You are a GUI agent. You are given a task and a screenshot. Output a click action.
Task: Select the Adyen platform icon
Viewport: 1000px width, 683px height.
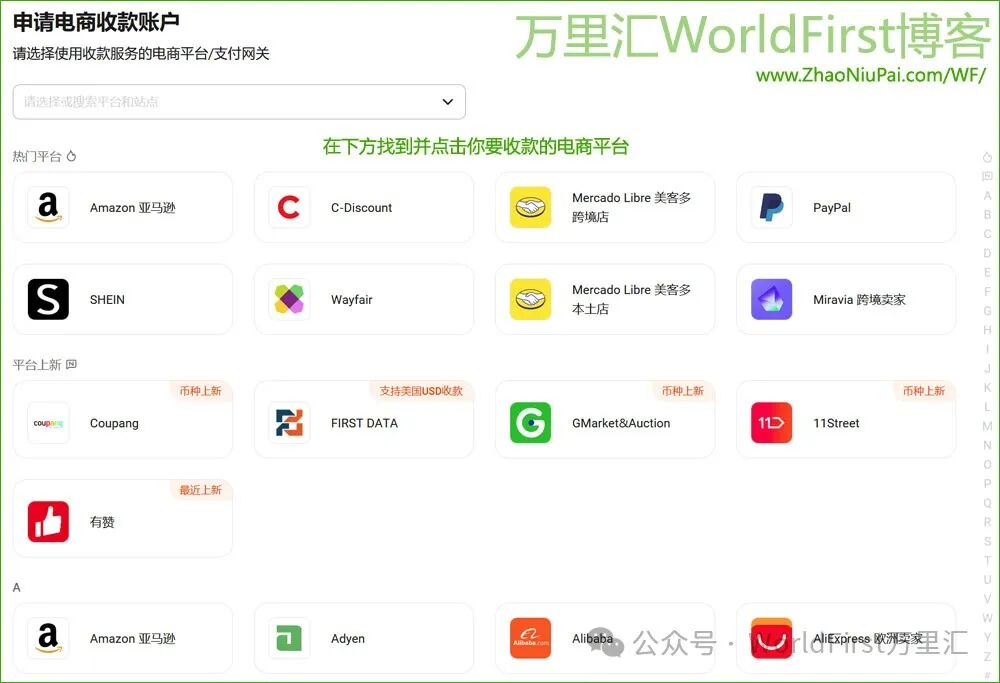[288, 638]
